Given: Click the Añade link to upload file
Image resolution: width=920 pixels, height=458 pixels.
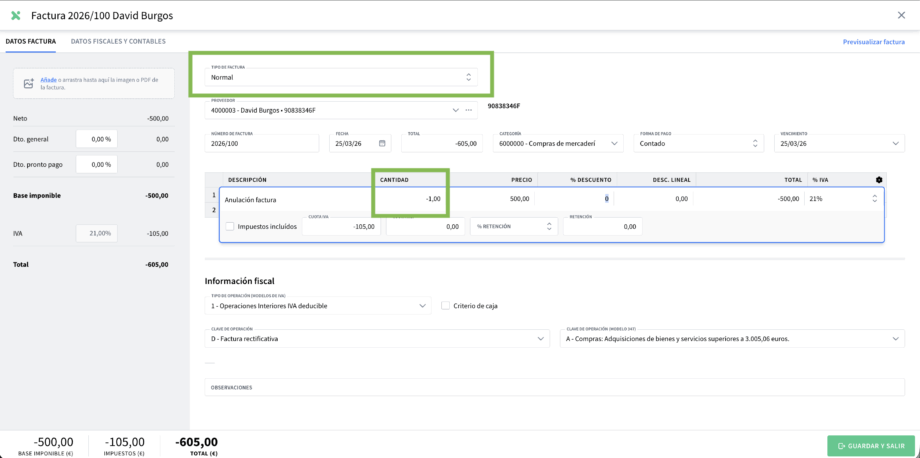Looking at the screenshot, I should coord(46,79).
